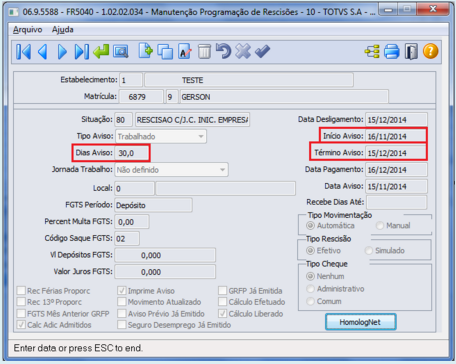
Task: Toggle Cálculo Efetuado checkbox
Action: [222, 302]
